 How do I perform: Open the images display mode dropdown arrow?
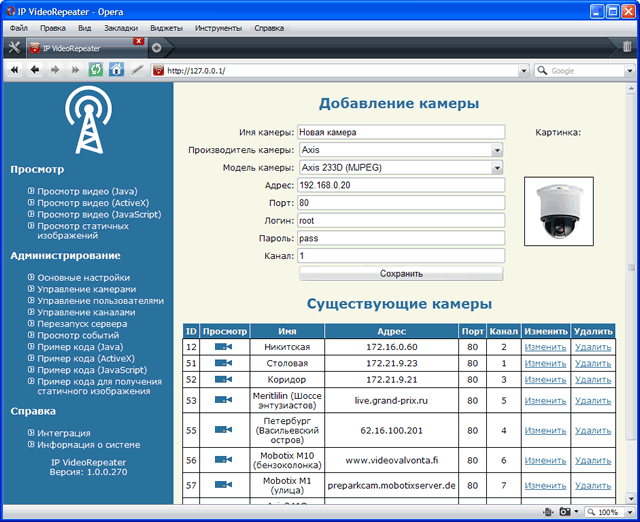[576, 511]
